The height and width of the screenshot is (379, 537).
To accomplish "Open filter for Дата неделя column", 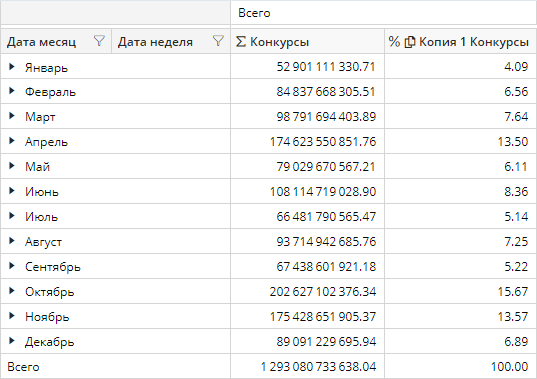I will 218,41.
